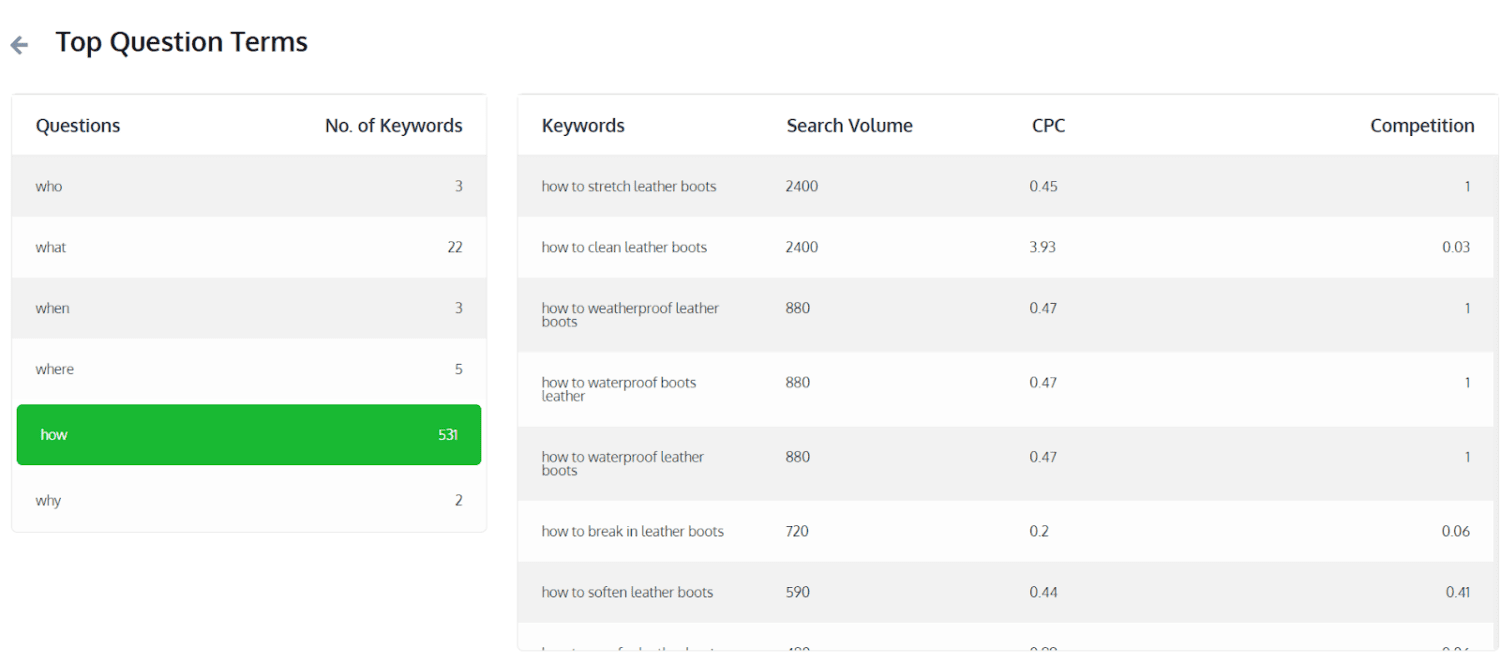This screenshot has height=663, width=1500.
Task: Click the back arrow icon
Action: [19, 45]
